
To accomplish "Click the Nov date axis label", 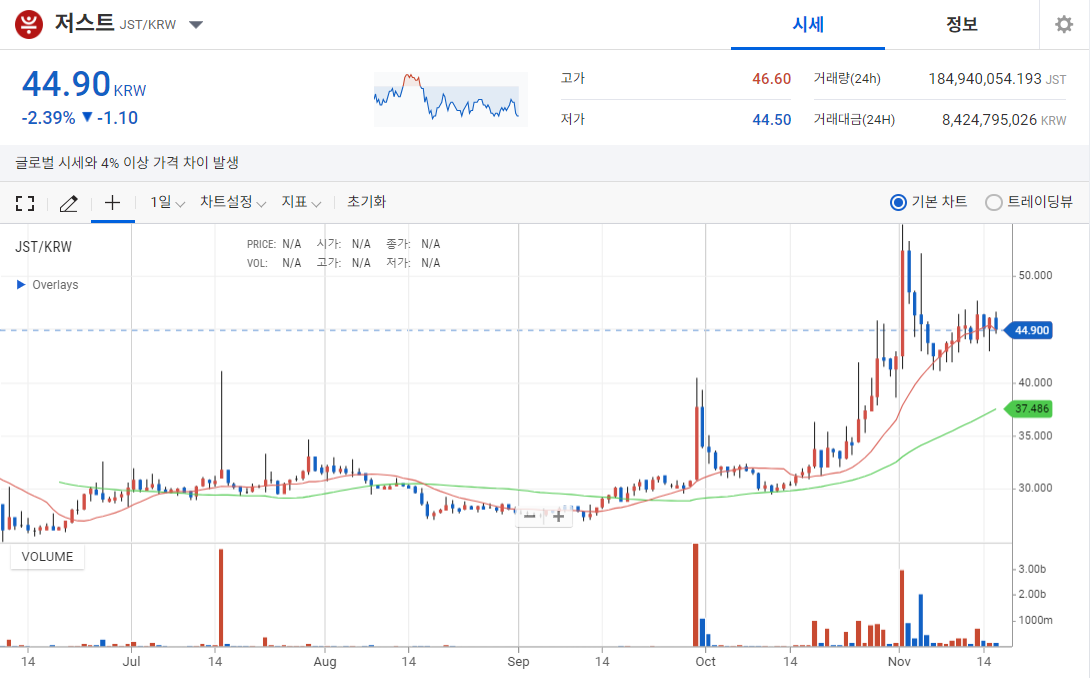I will point(899,661).
